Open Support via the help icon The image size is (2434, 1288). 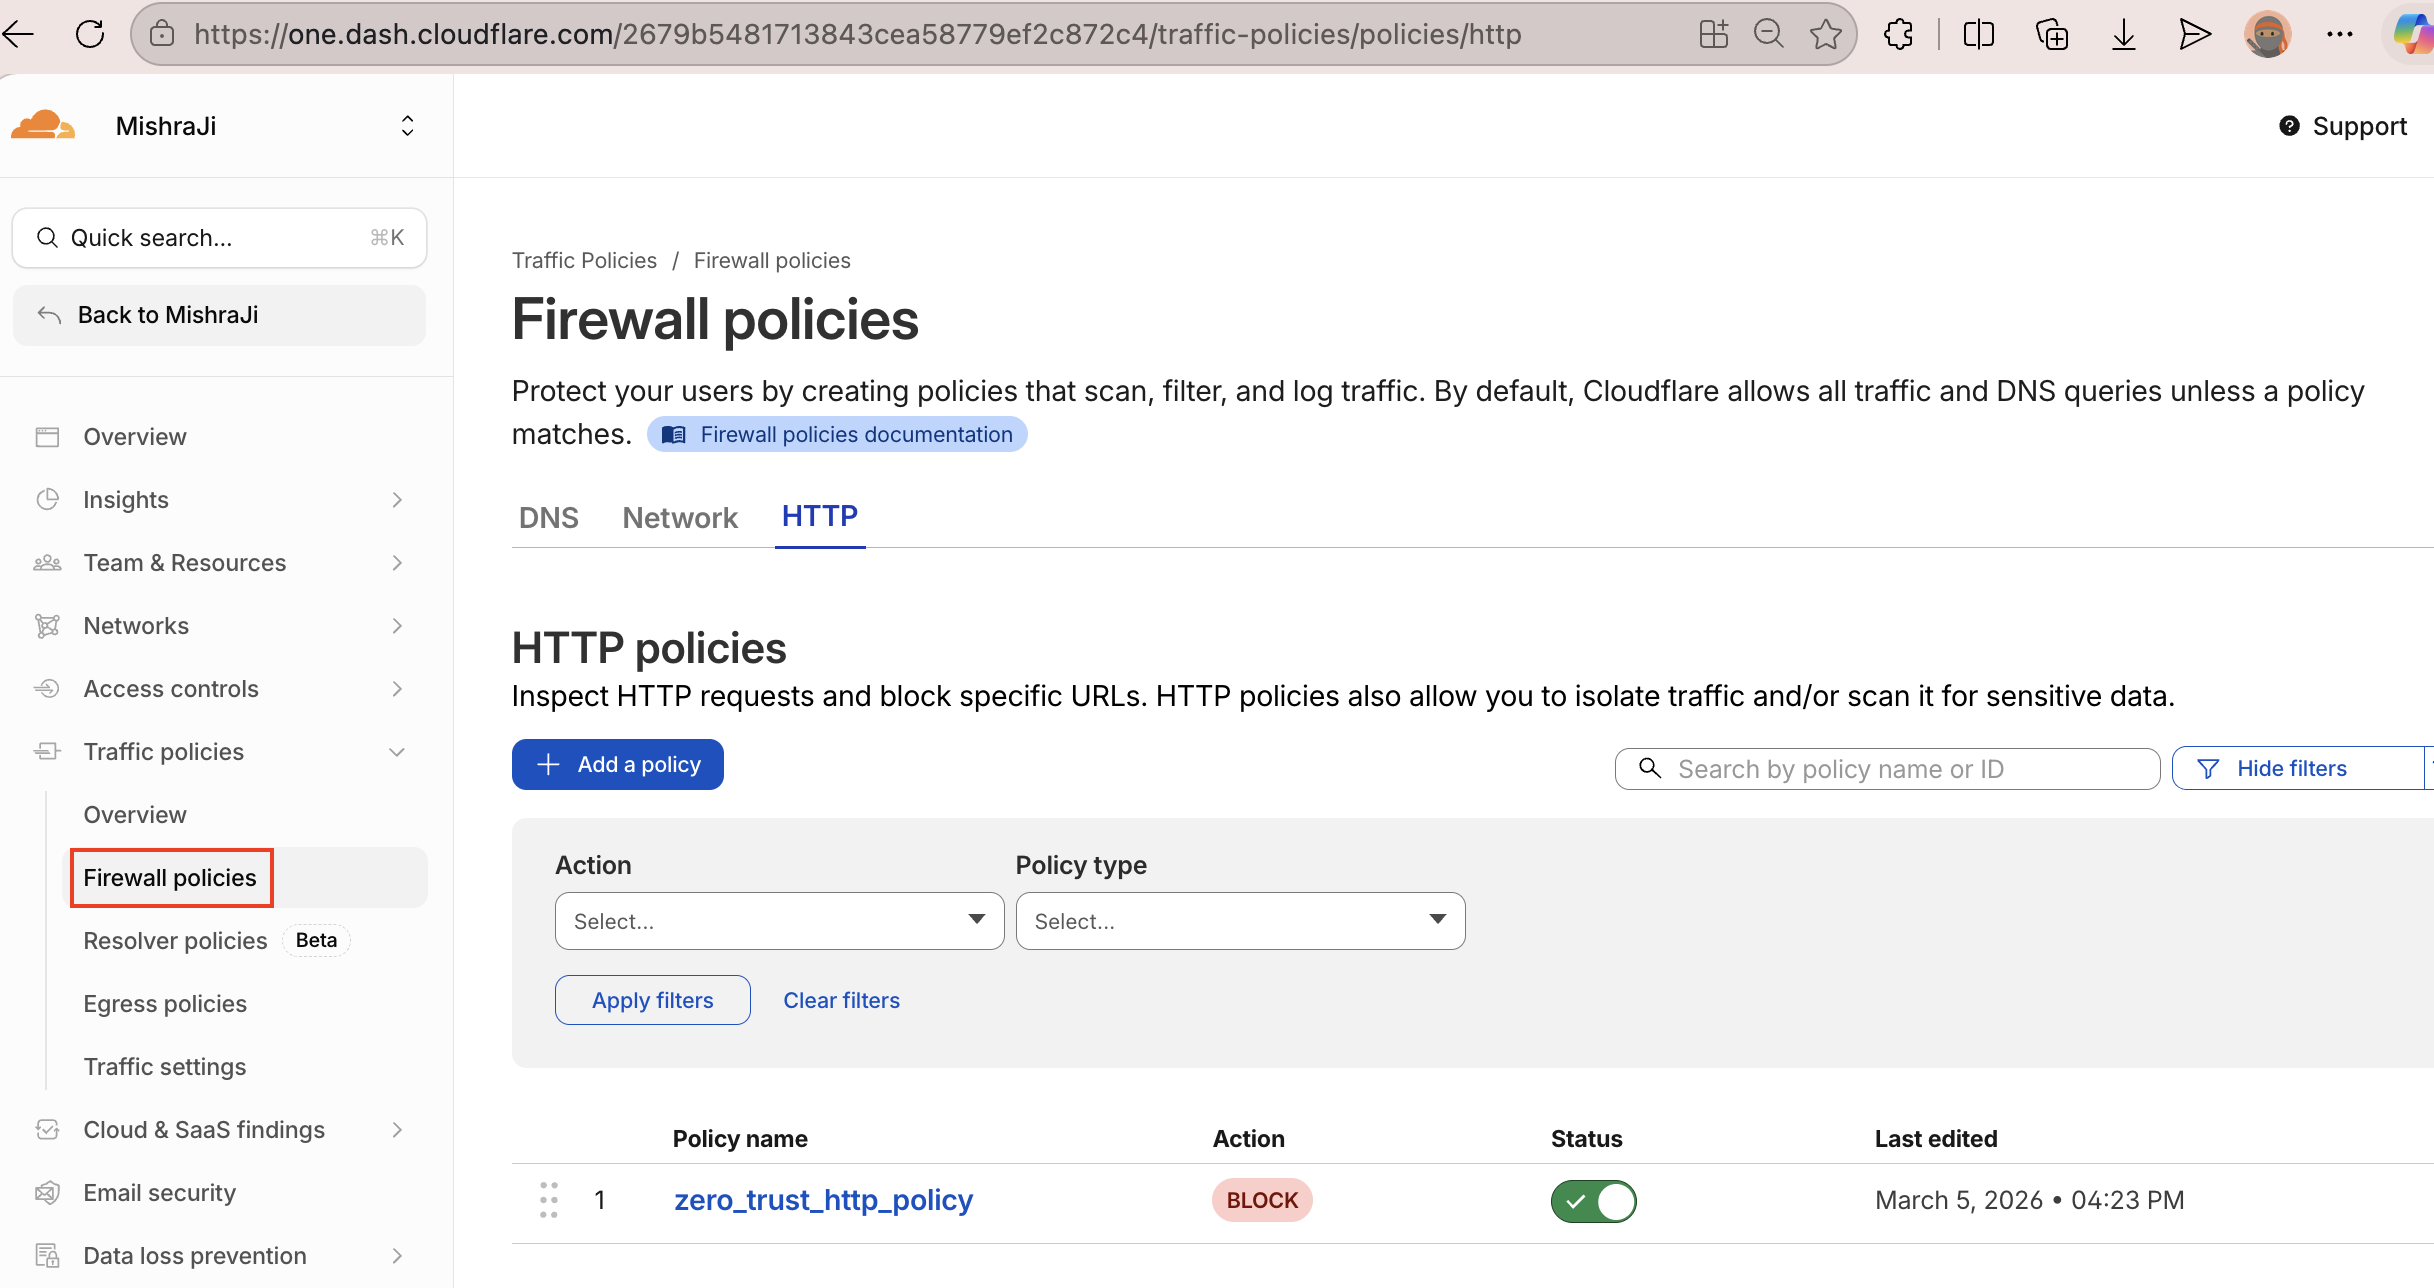point(2291,125)
